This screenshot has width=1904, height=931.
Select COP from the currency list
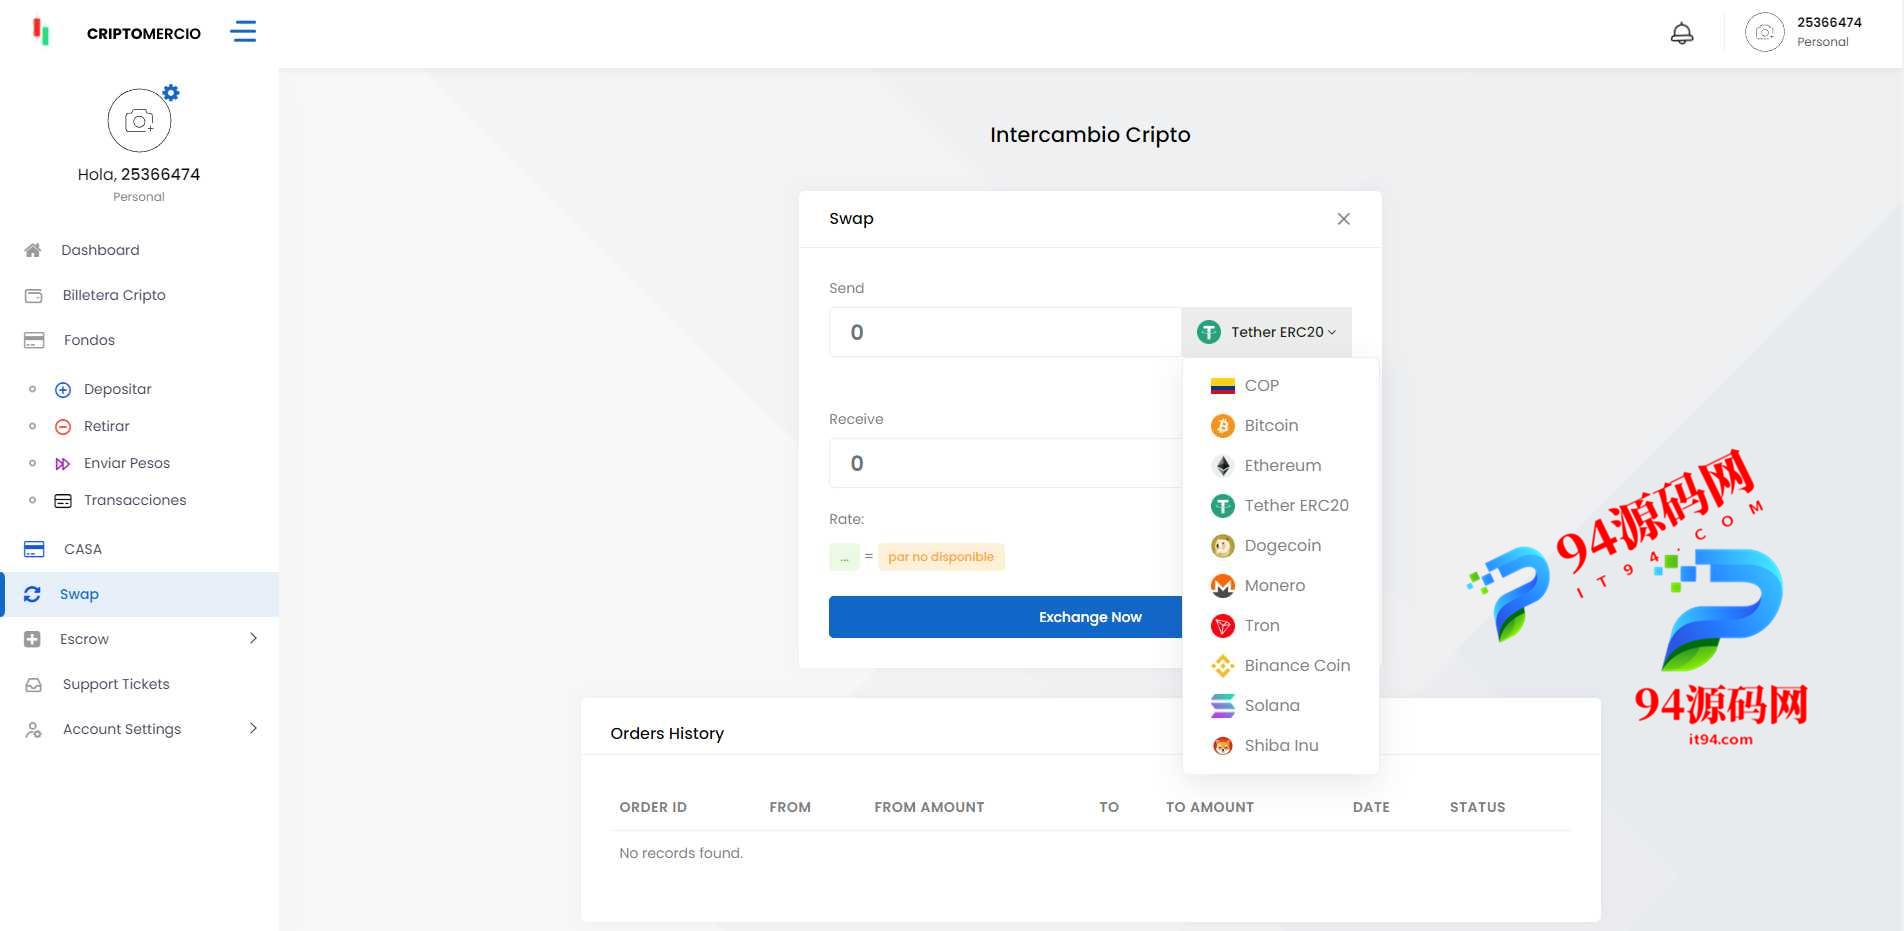[1281, 386]
